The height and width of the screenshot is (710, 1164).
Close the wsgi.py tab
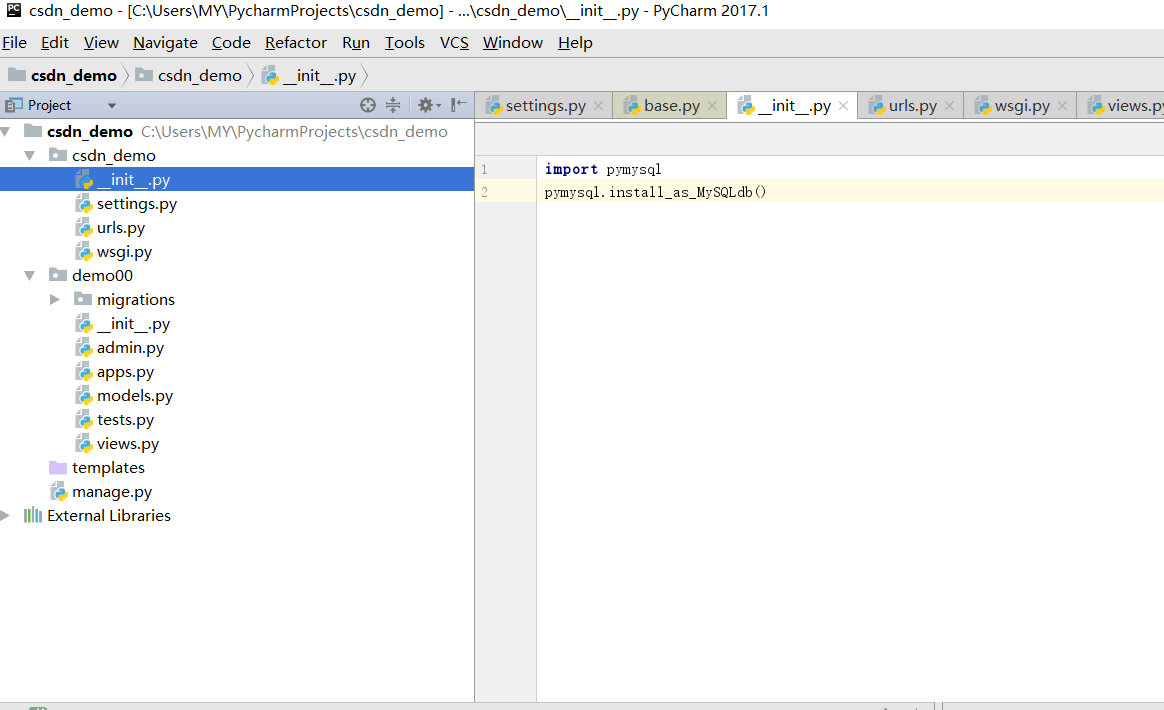pos(1062,105)
